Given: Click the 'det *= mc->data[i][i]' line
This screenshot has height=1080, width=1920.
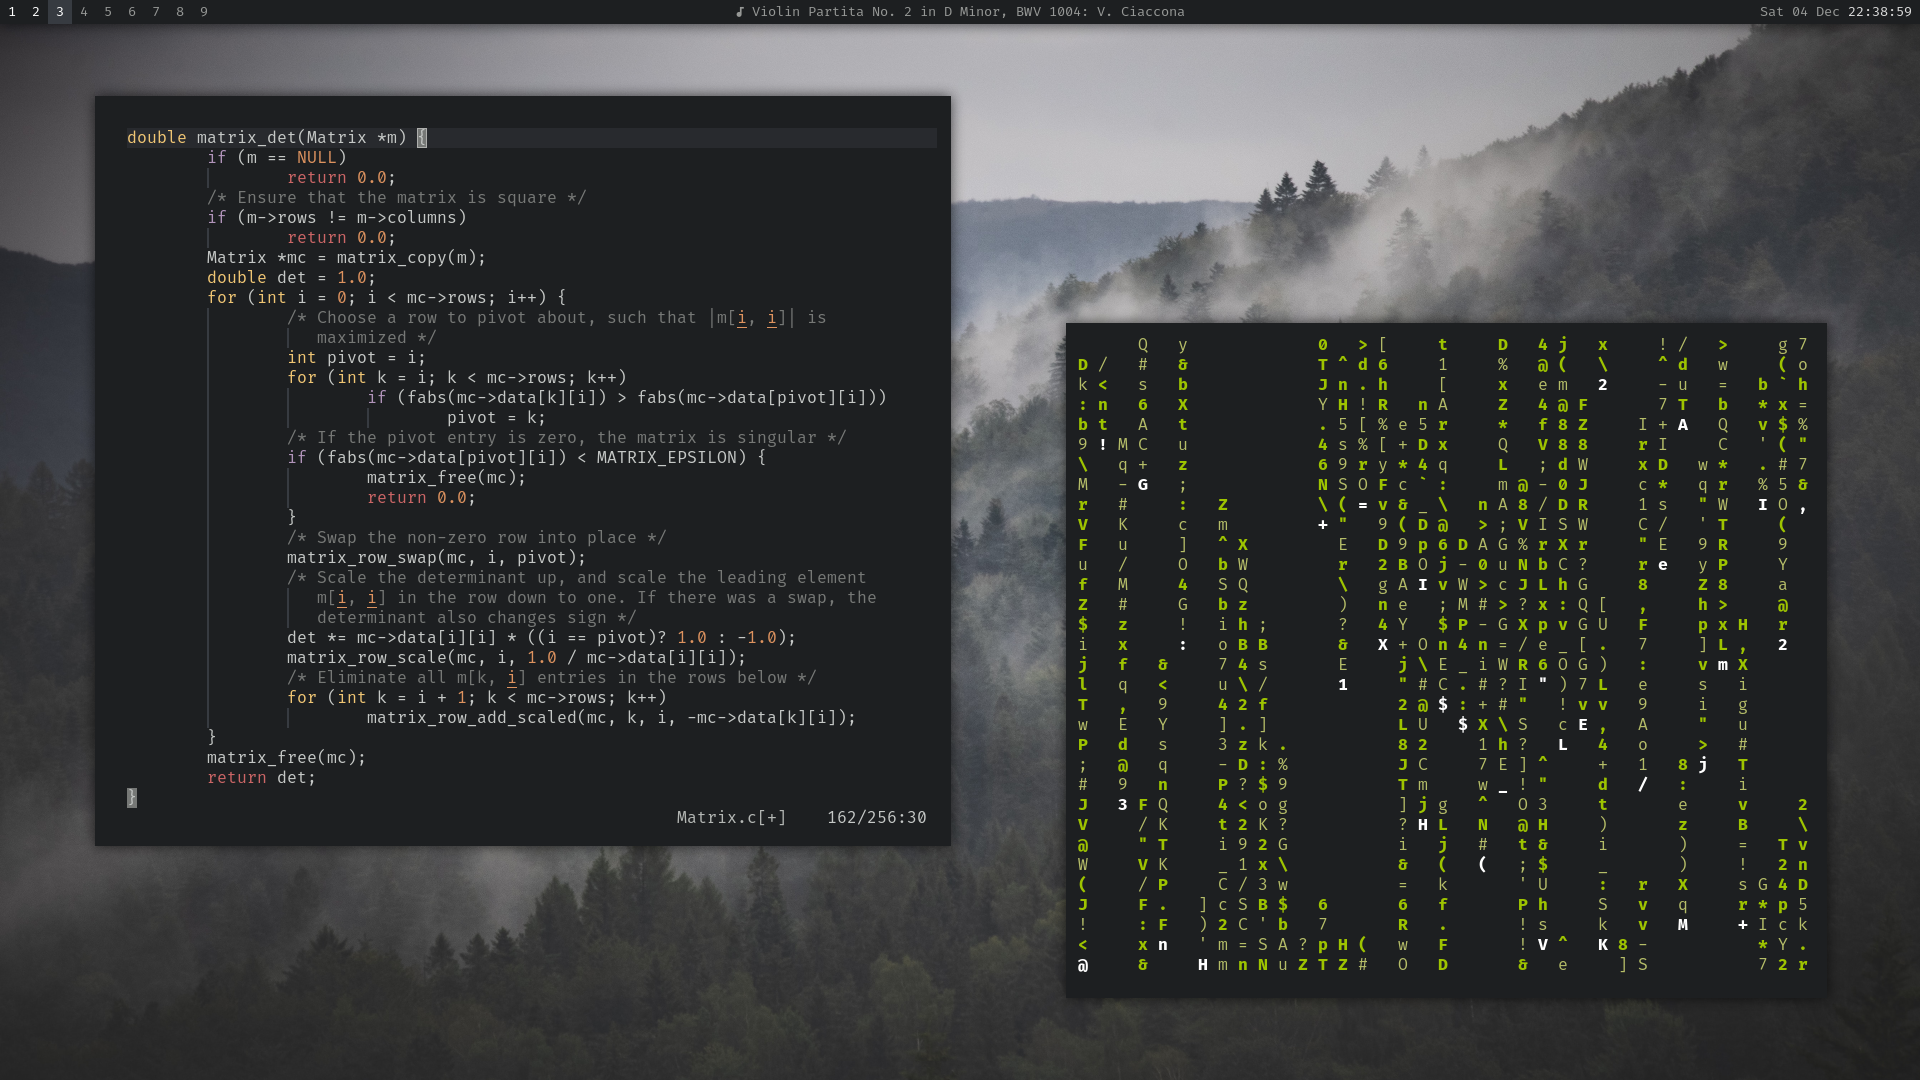Looking at the screenshot, I should coord(542,637).
